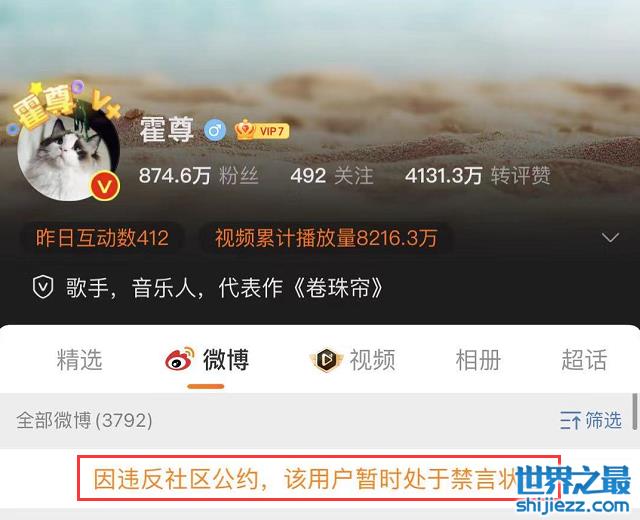The width and height of the screenshot is (640, 520).
Task: Tap the Weibo eye logo icon
Action: tap(180, 359)
